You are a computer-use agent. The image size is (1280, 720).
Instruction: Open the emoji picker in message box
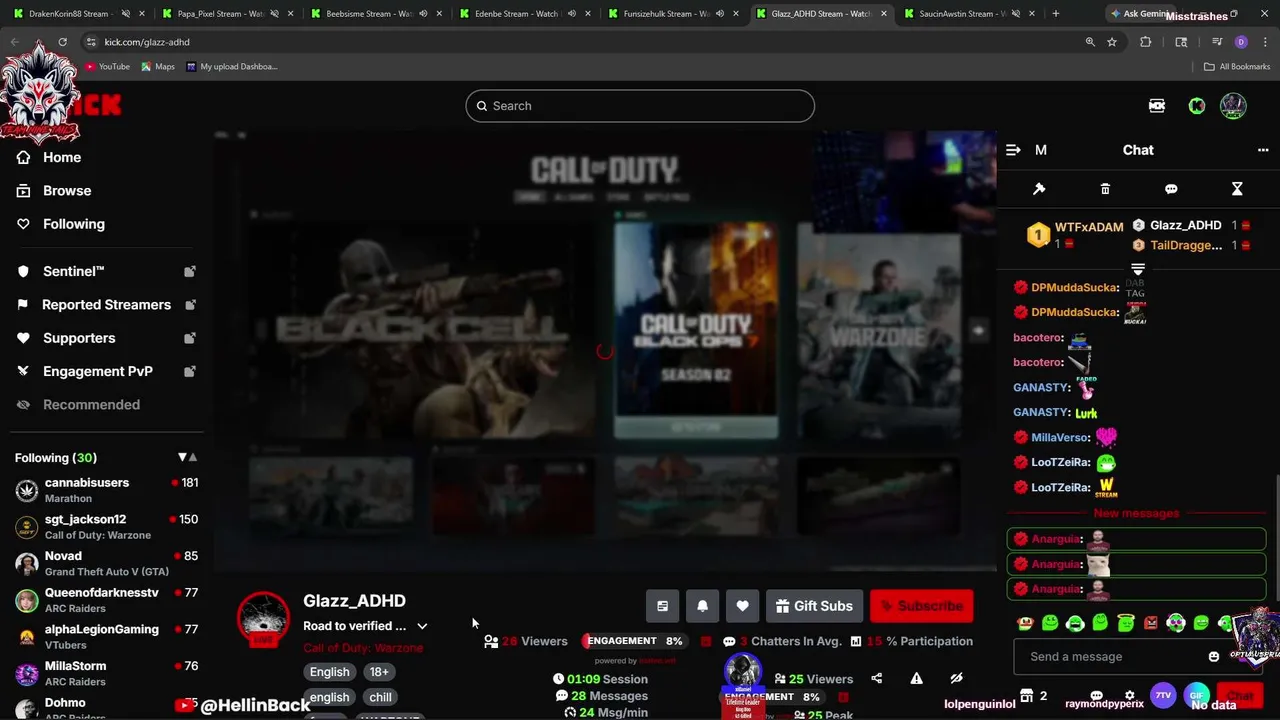coord(1214,657)
